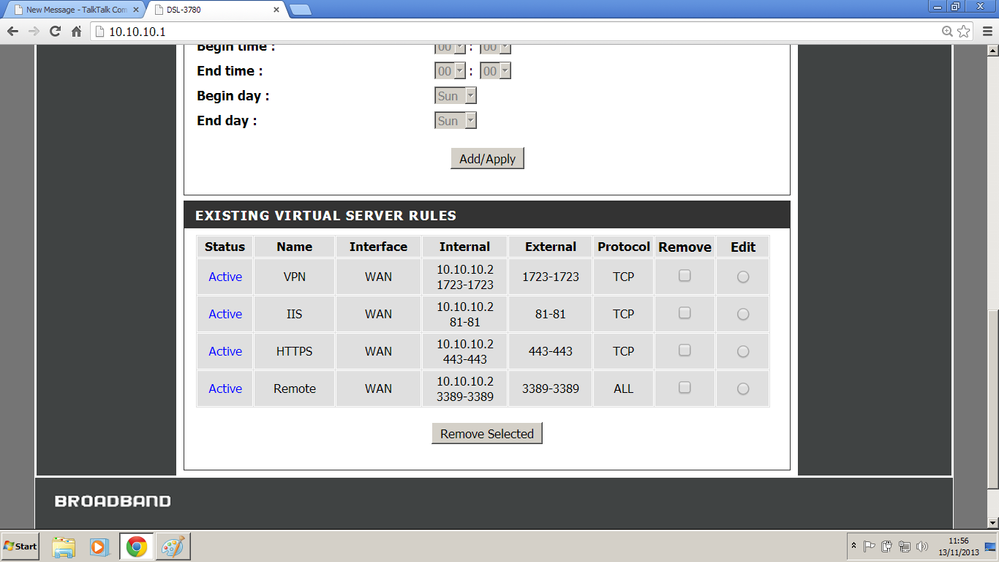
Task: Check the Remove box for HTTPS rule
Action: 685,351
